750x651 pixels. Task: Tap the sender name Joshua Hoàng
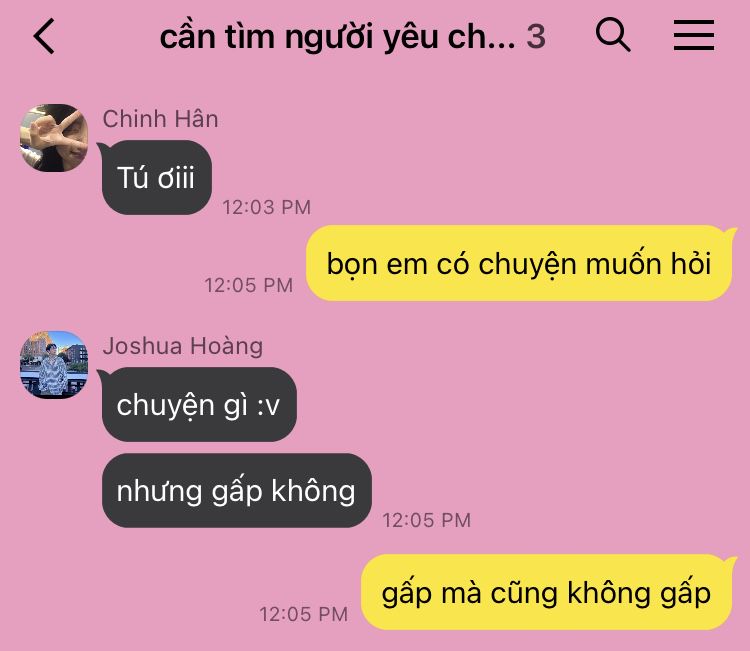pyautogui.click(x=183, y=346)
